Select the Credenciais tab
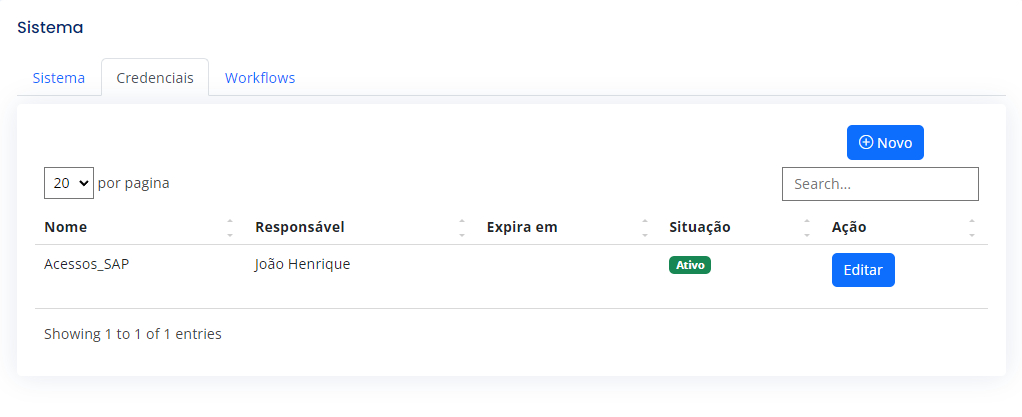Image resolution: width=1022 pixels, height=417 pixels. (x=155, y=78)
